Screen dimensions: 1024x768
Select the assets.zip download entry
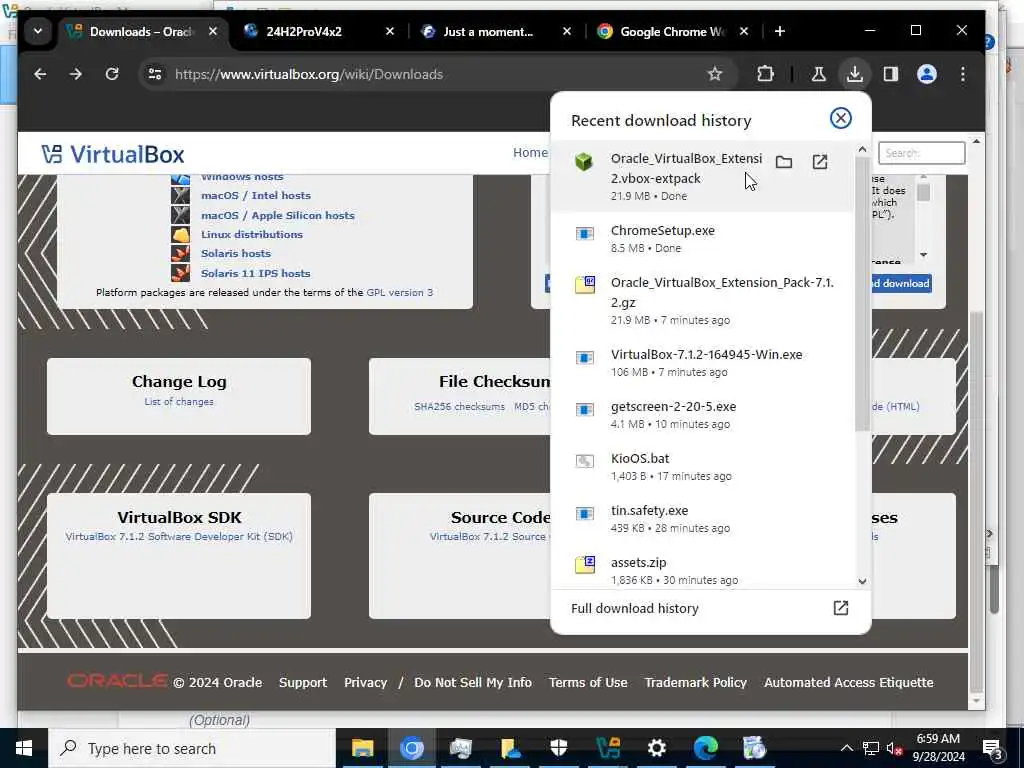pyautogui.click(x=702, y=570)
